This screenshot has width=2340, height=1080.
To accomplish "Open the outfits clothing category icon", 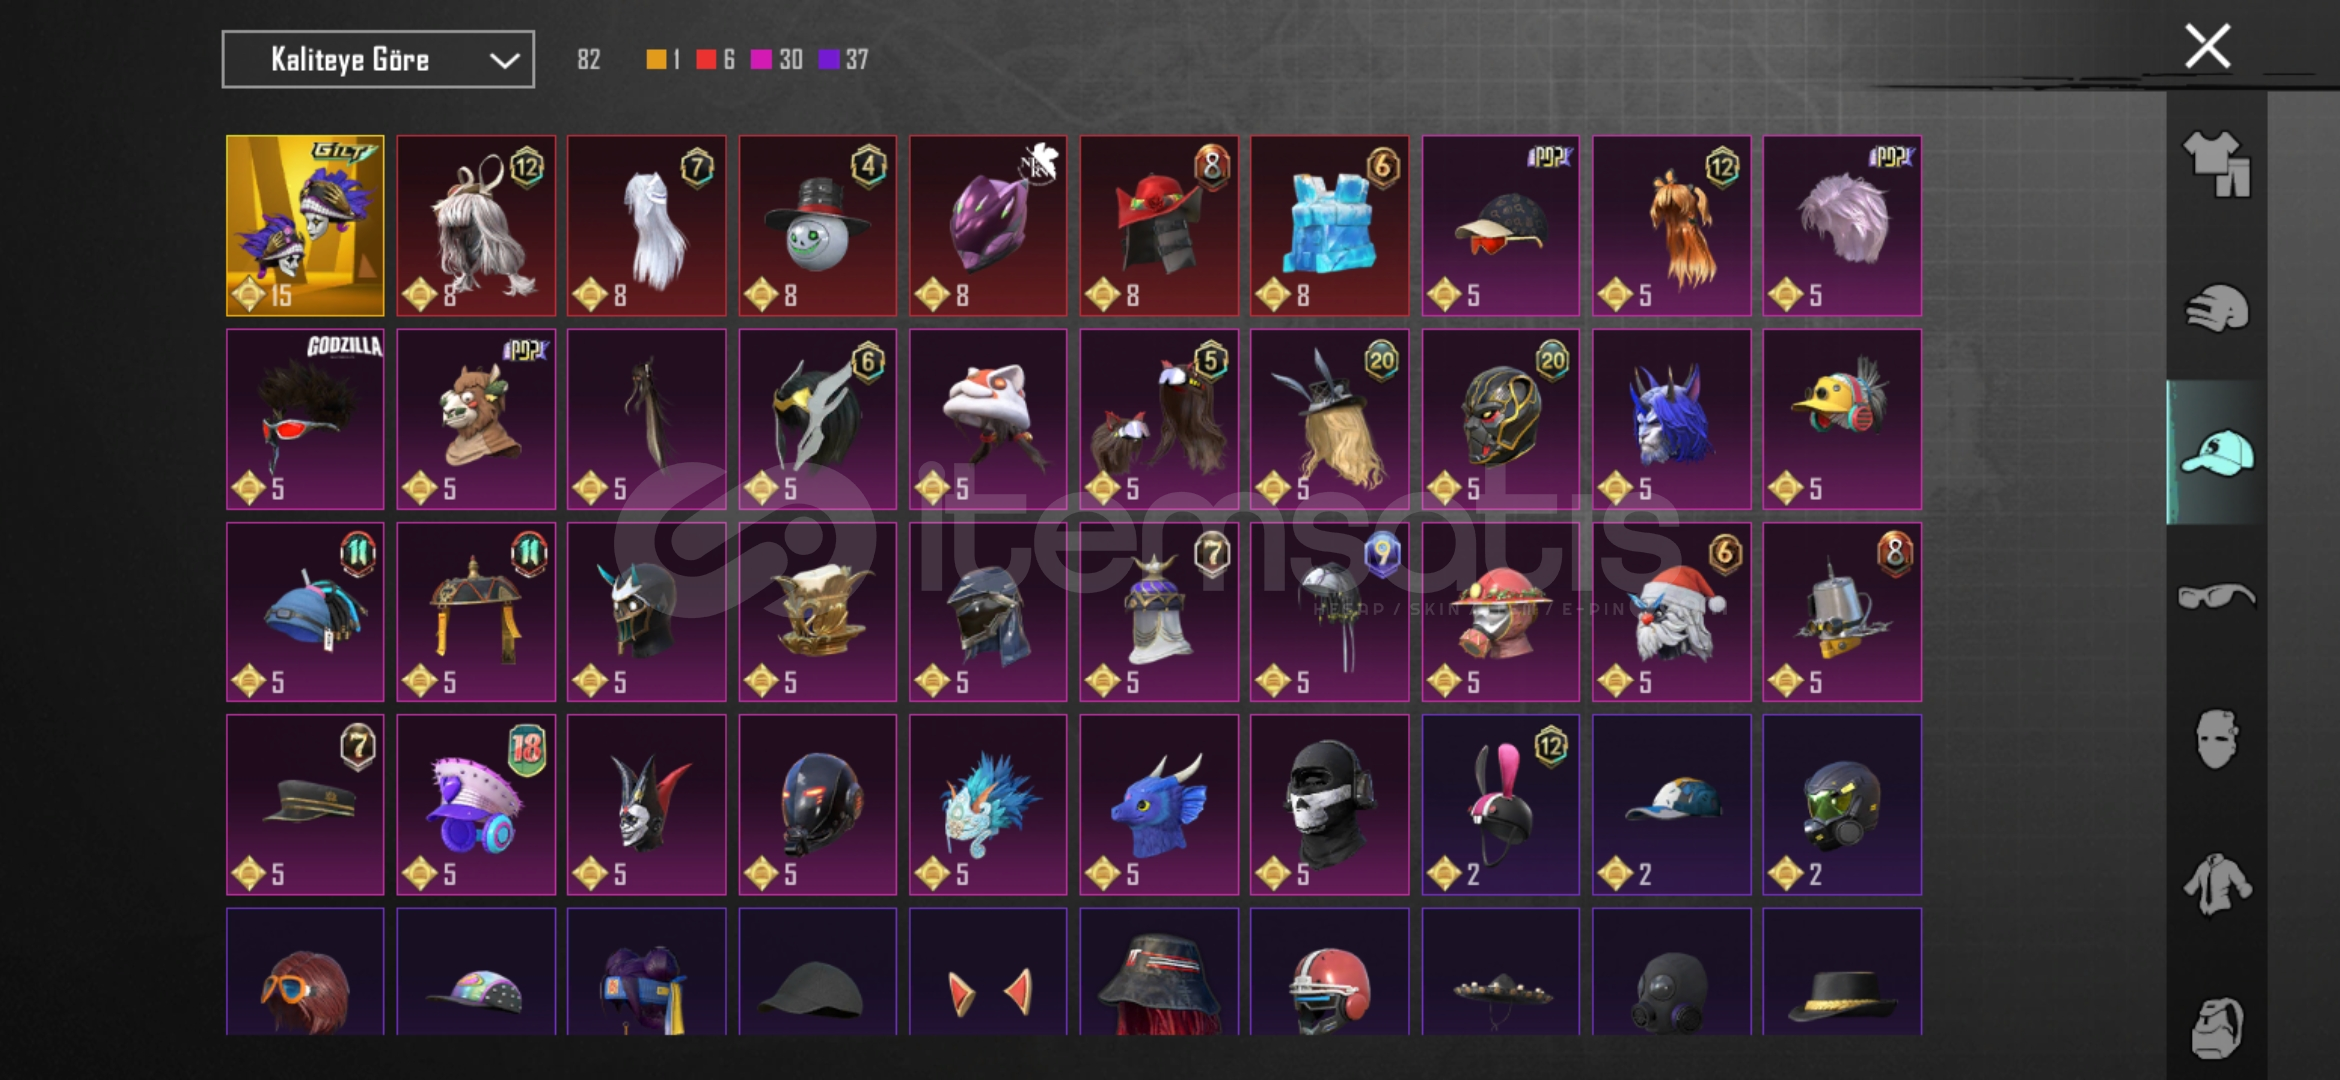I will (x=2216, y=163).
